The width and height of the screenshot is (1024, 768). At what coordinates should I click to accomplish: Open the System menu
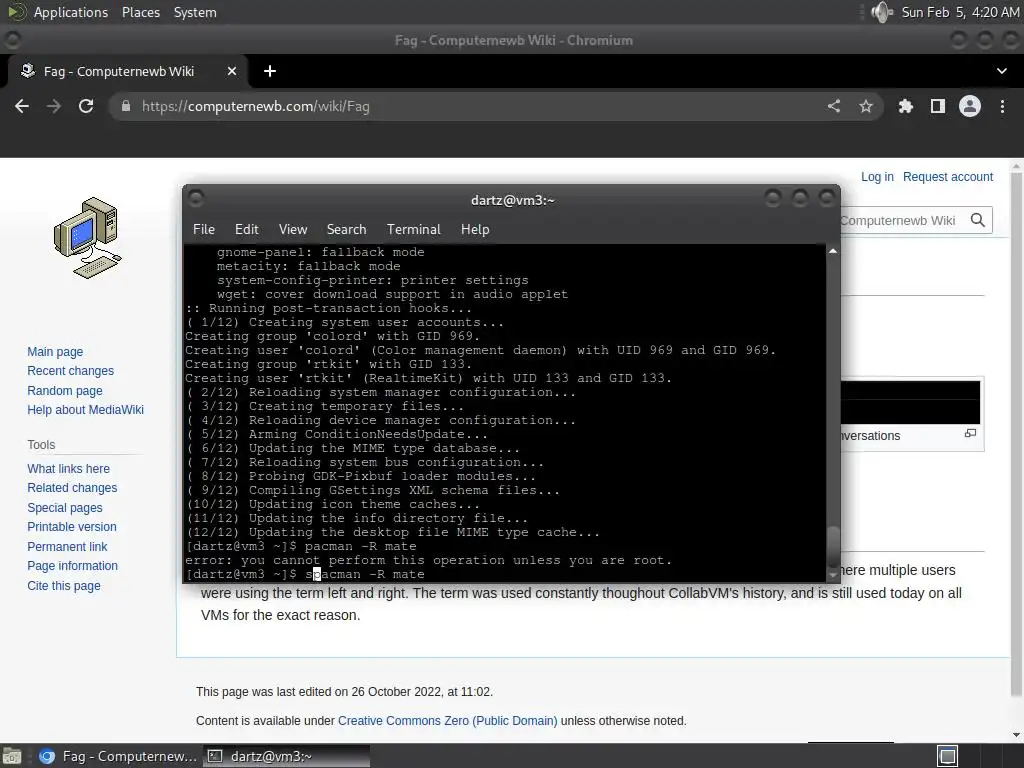coord(195,12)
